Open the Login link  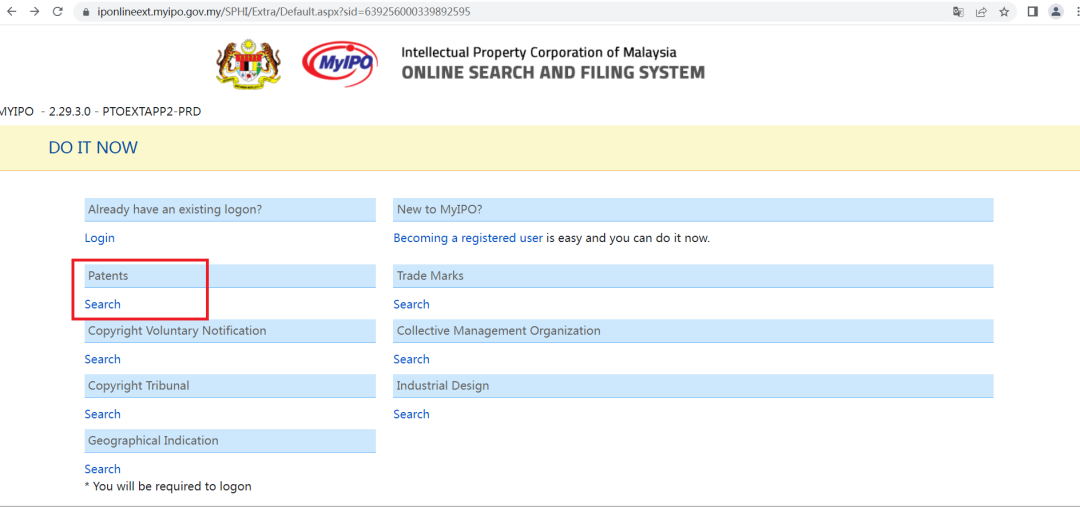click(x=100, y=238)
